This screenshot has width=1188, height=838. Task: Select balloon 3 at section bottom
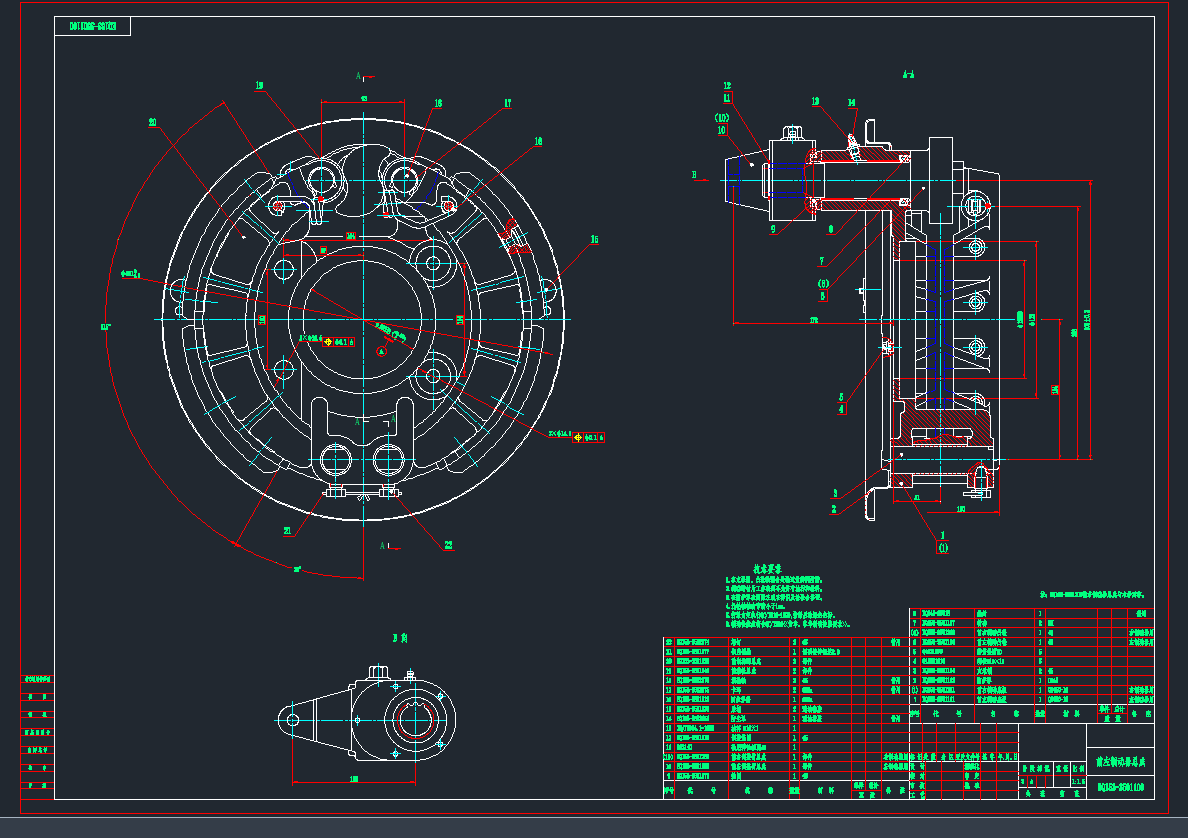(835, 493)
